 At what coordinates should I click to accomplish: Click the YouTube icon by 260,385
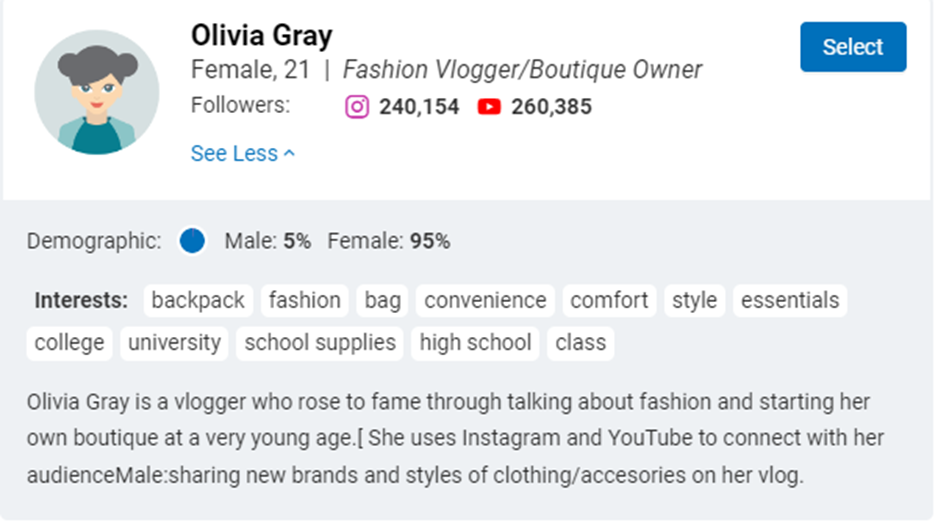(489, 107)
